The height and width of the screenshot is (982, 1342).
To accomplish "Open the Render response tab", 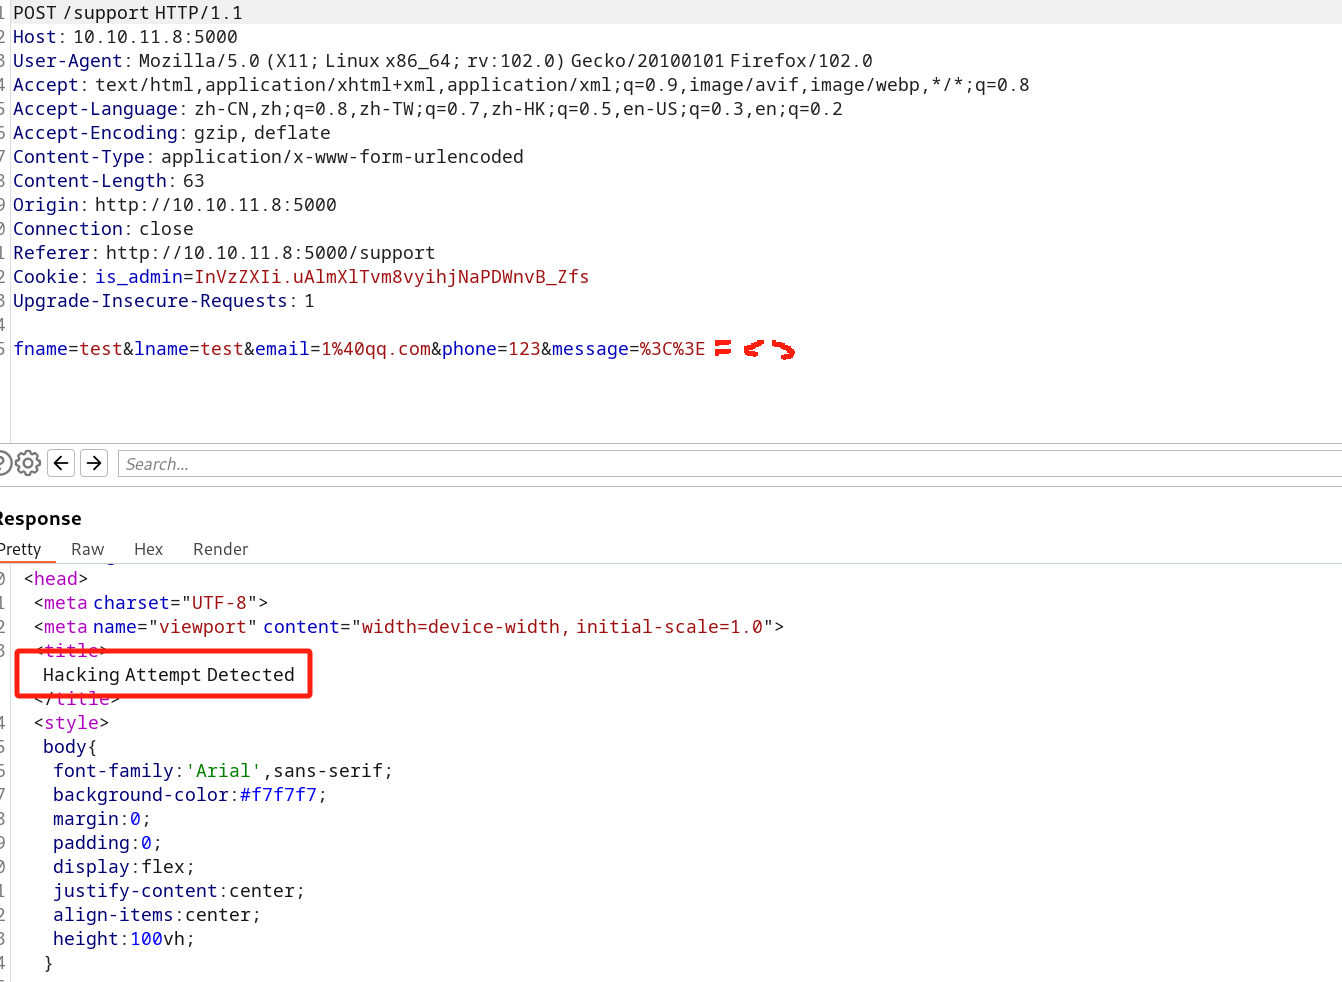I will (x=220, y=549).
